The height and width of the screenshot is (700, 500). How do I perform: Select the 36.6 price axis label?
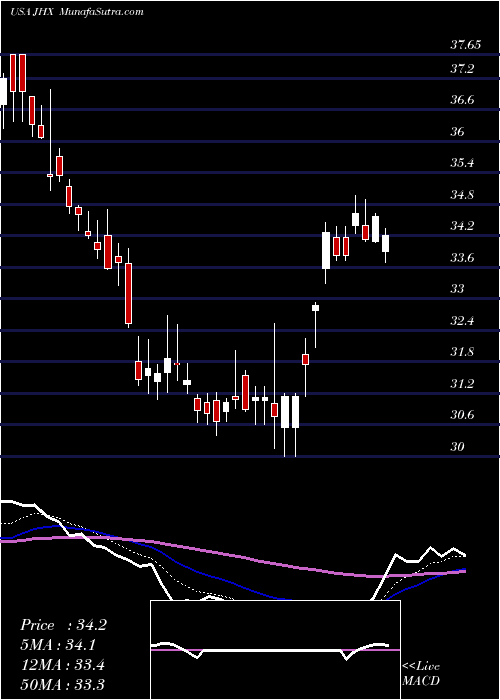click(462, 100)
